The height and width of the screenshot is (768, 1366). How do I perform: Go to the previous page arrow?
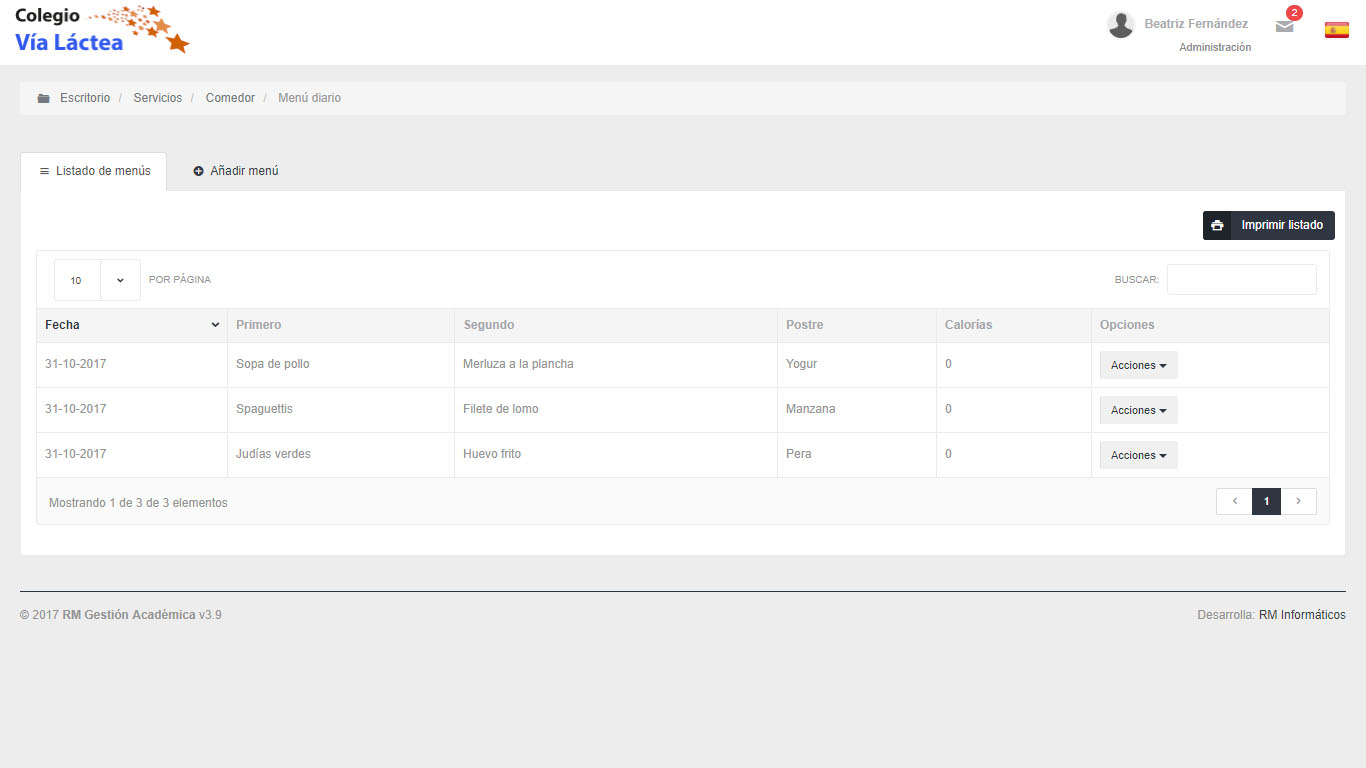(1234, 502)
